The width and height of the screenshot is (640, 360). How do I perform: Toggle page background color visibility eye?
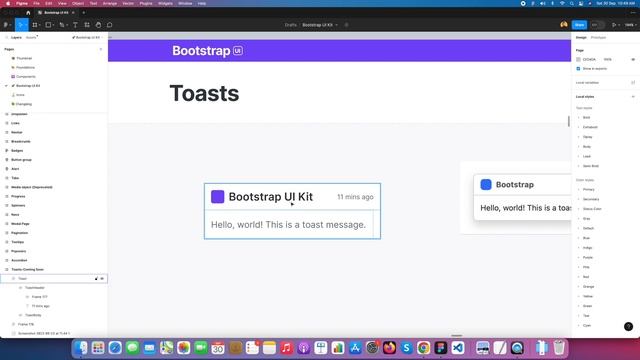point(633,60)
